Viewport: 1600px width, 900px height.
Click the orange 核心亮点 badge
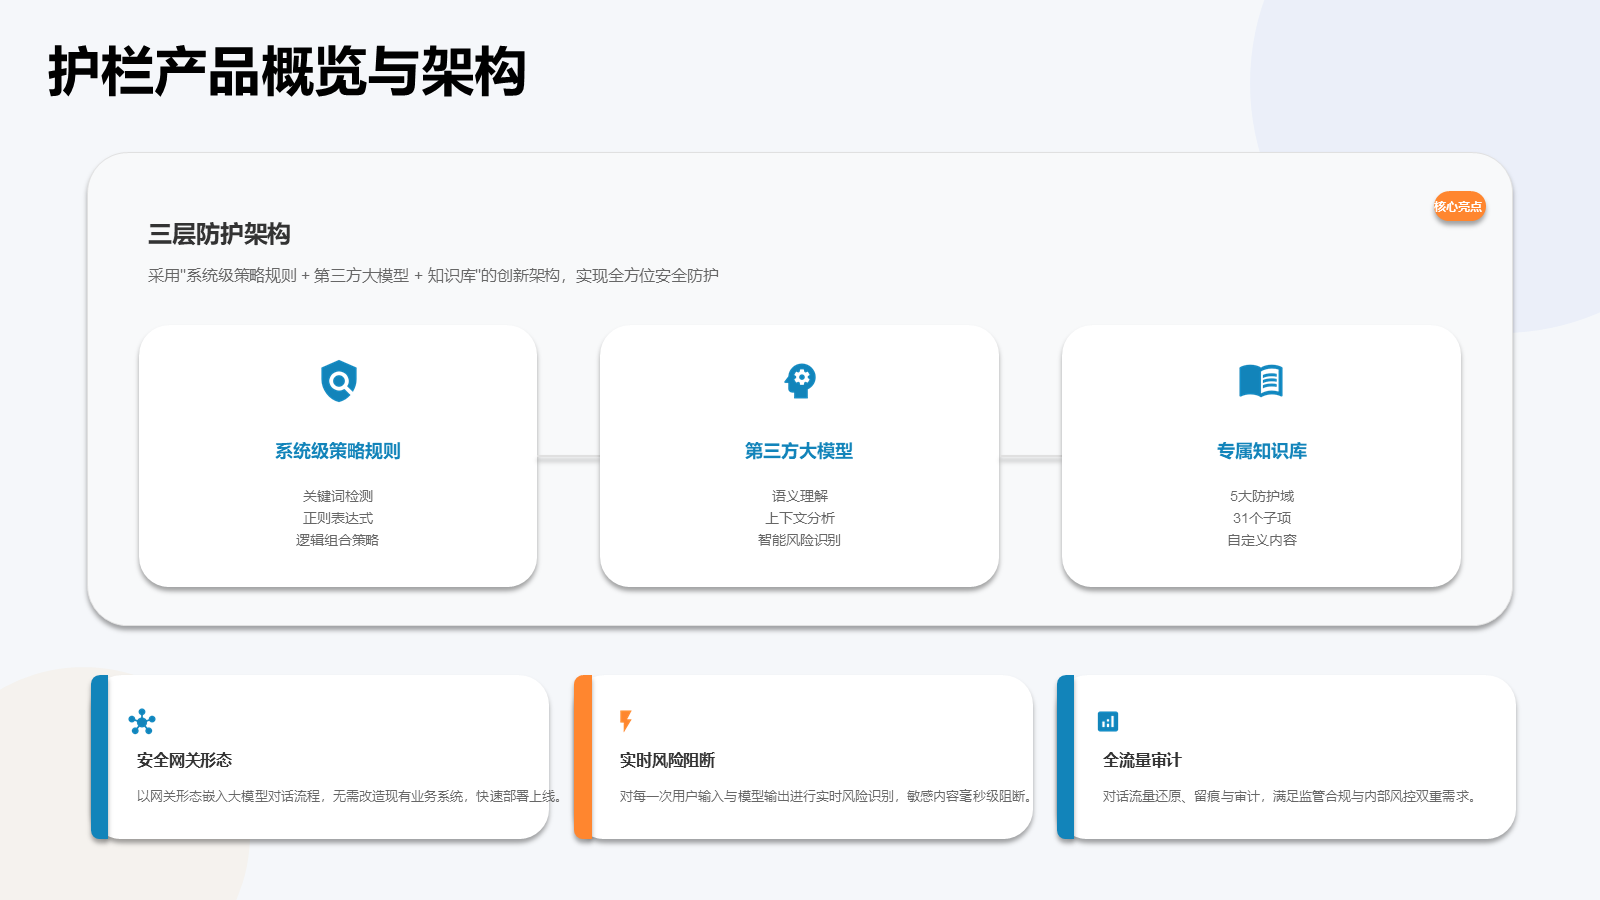click(x=1459, y=207)
